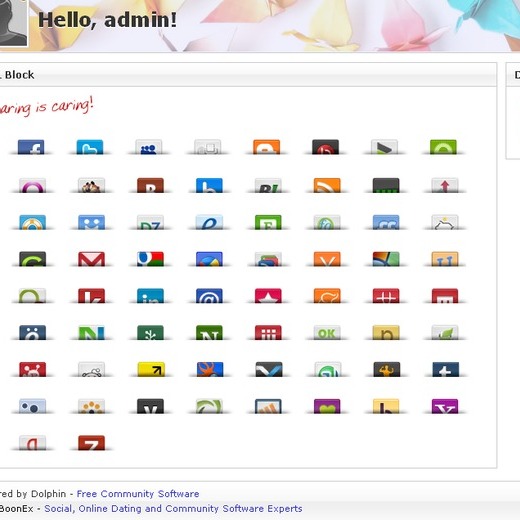Click the dark green serif N icon
This screenshot has width=520, height=520.
click(209, 333)
